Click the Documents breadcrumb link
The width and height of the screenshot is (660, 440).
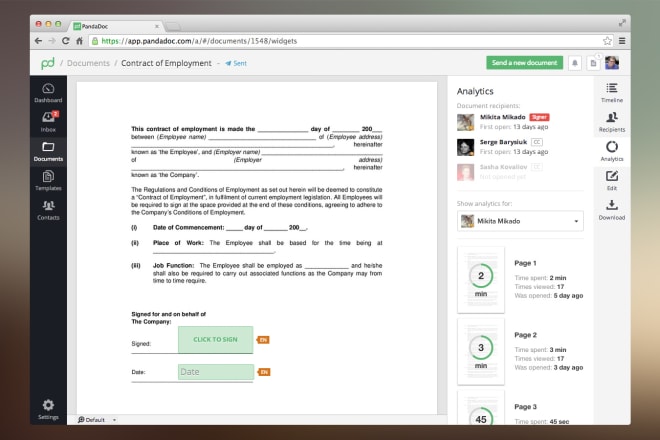pos(88,63)
